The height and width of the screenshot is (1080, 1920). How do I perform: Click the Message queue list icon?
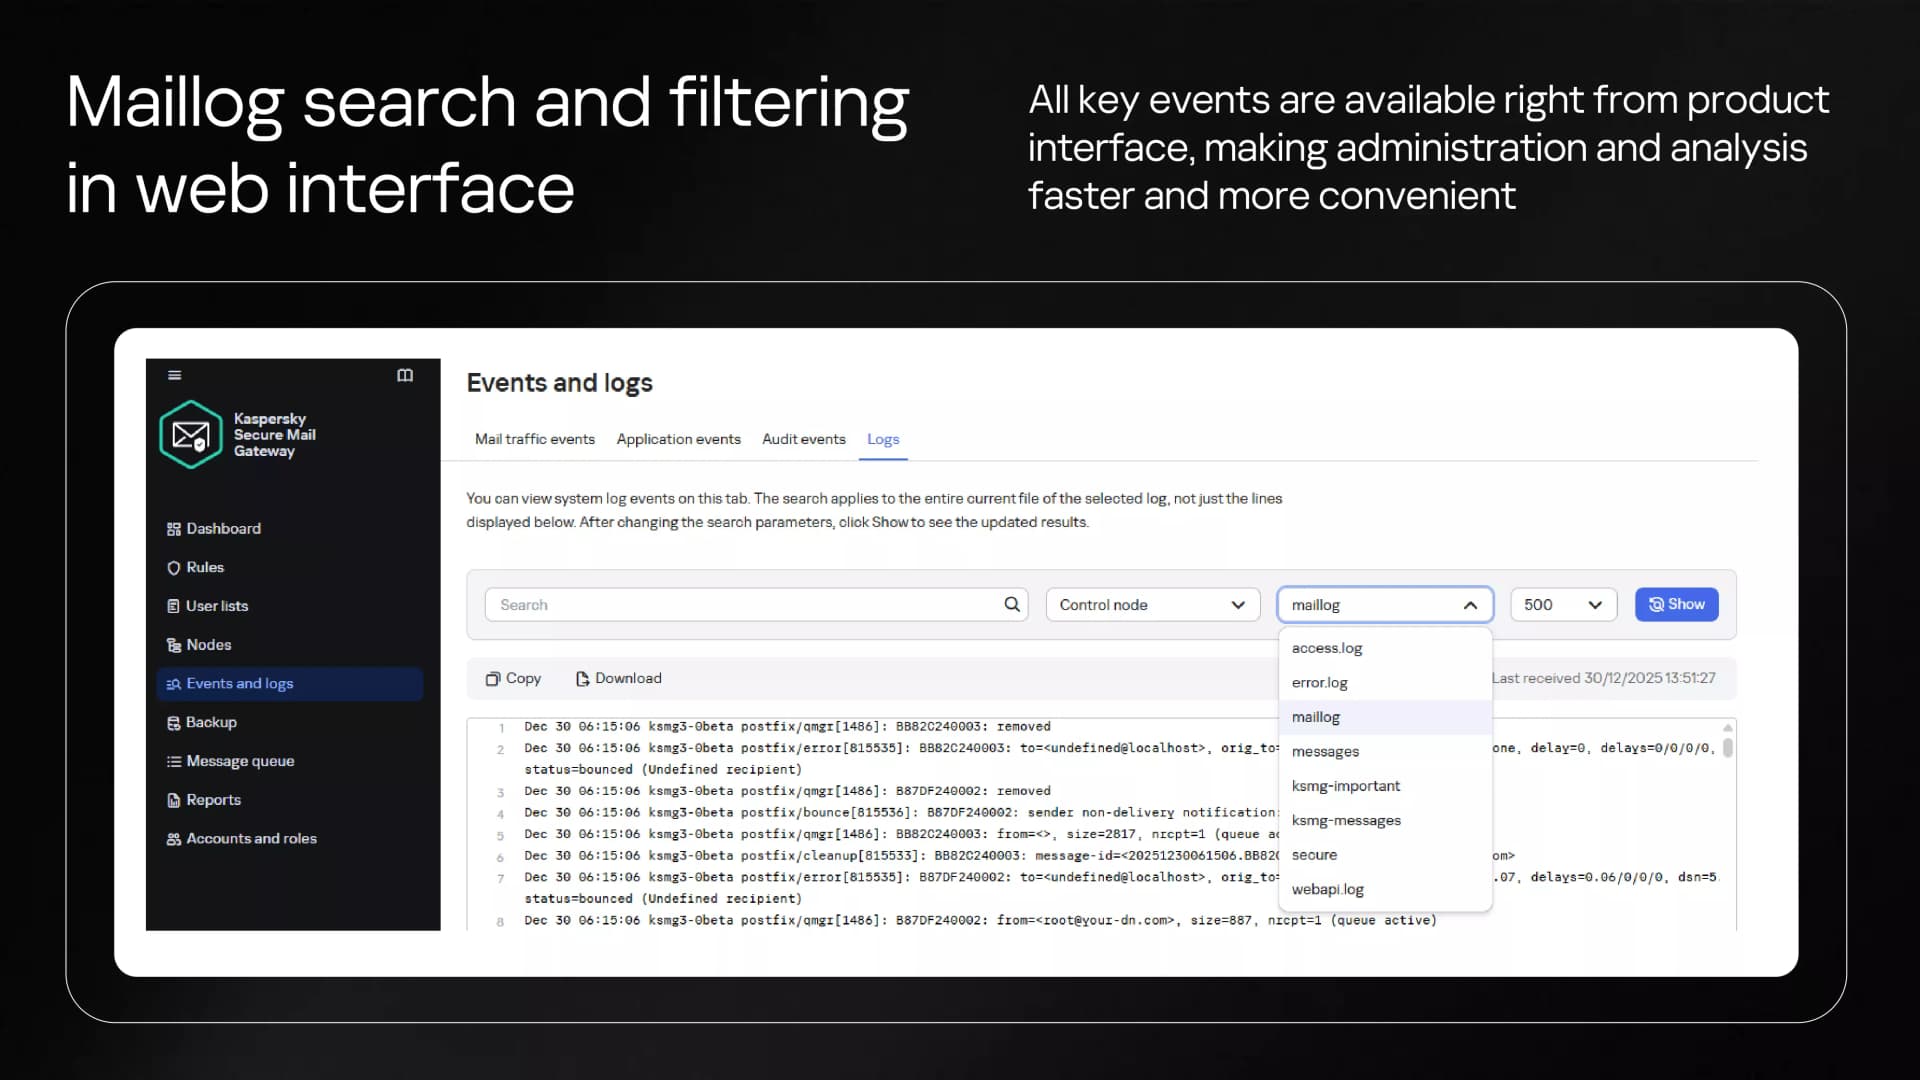[174, 761]
